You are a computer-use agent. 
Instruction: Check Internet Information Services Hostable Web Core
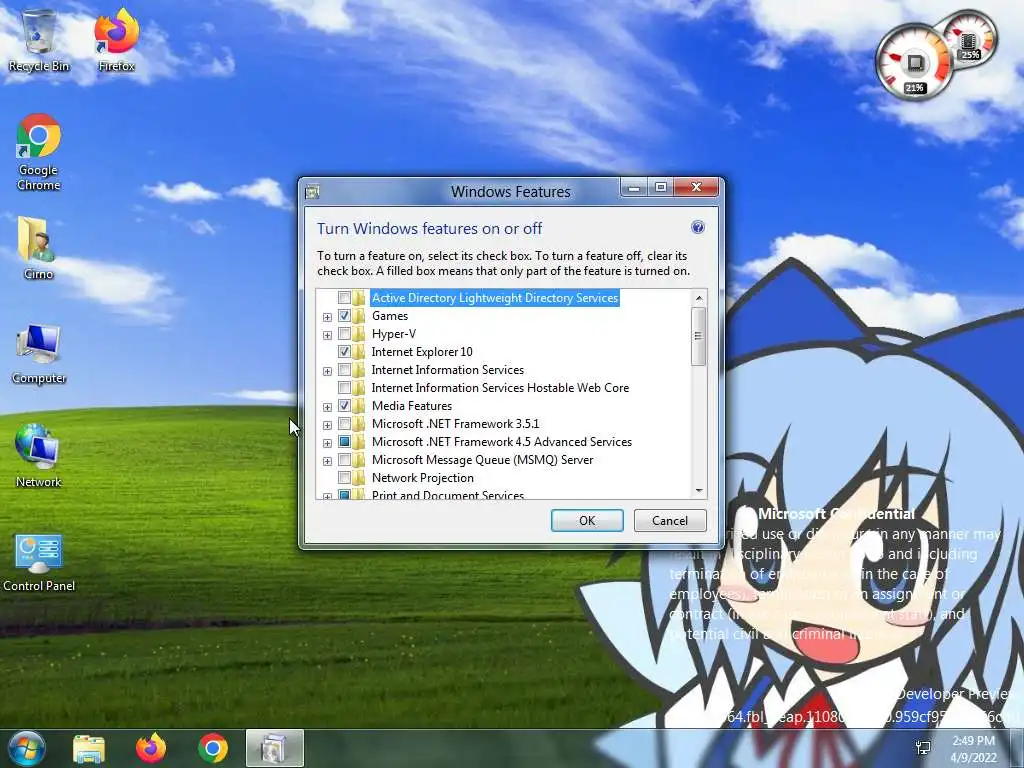tap(344, 388)
